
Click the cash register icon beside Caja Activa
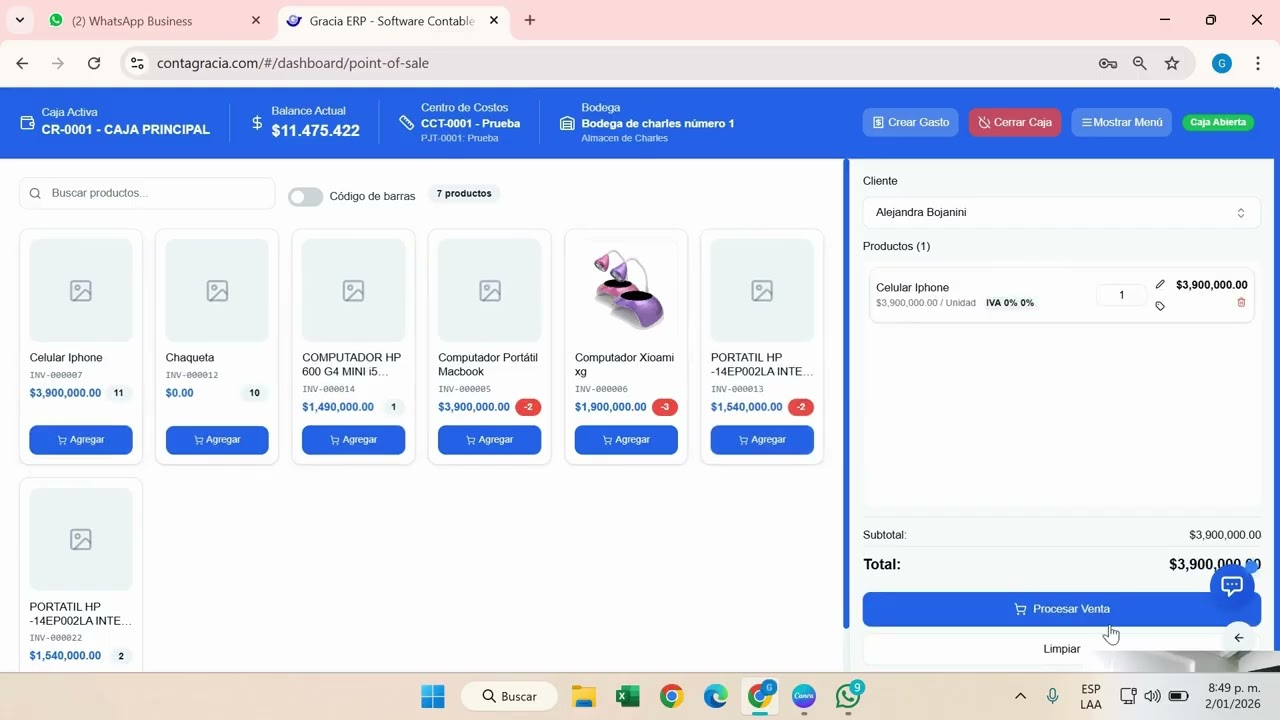click(27, 123)
